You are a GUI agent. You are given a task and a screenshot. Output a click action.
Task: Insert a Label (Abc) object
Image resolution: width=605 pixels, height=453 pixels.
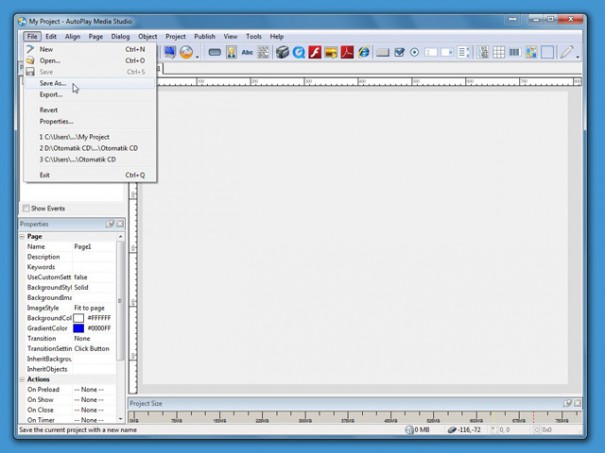[247, 52]
